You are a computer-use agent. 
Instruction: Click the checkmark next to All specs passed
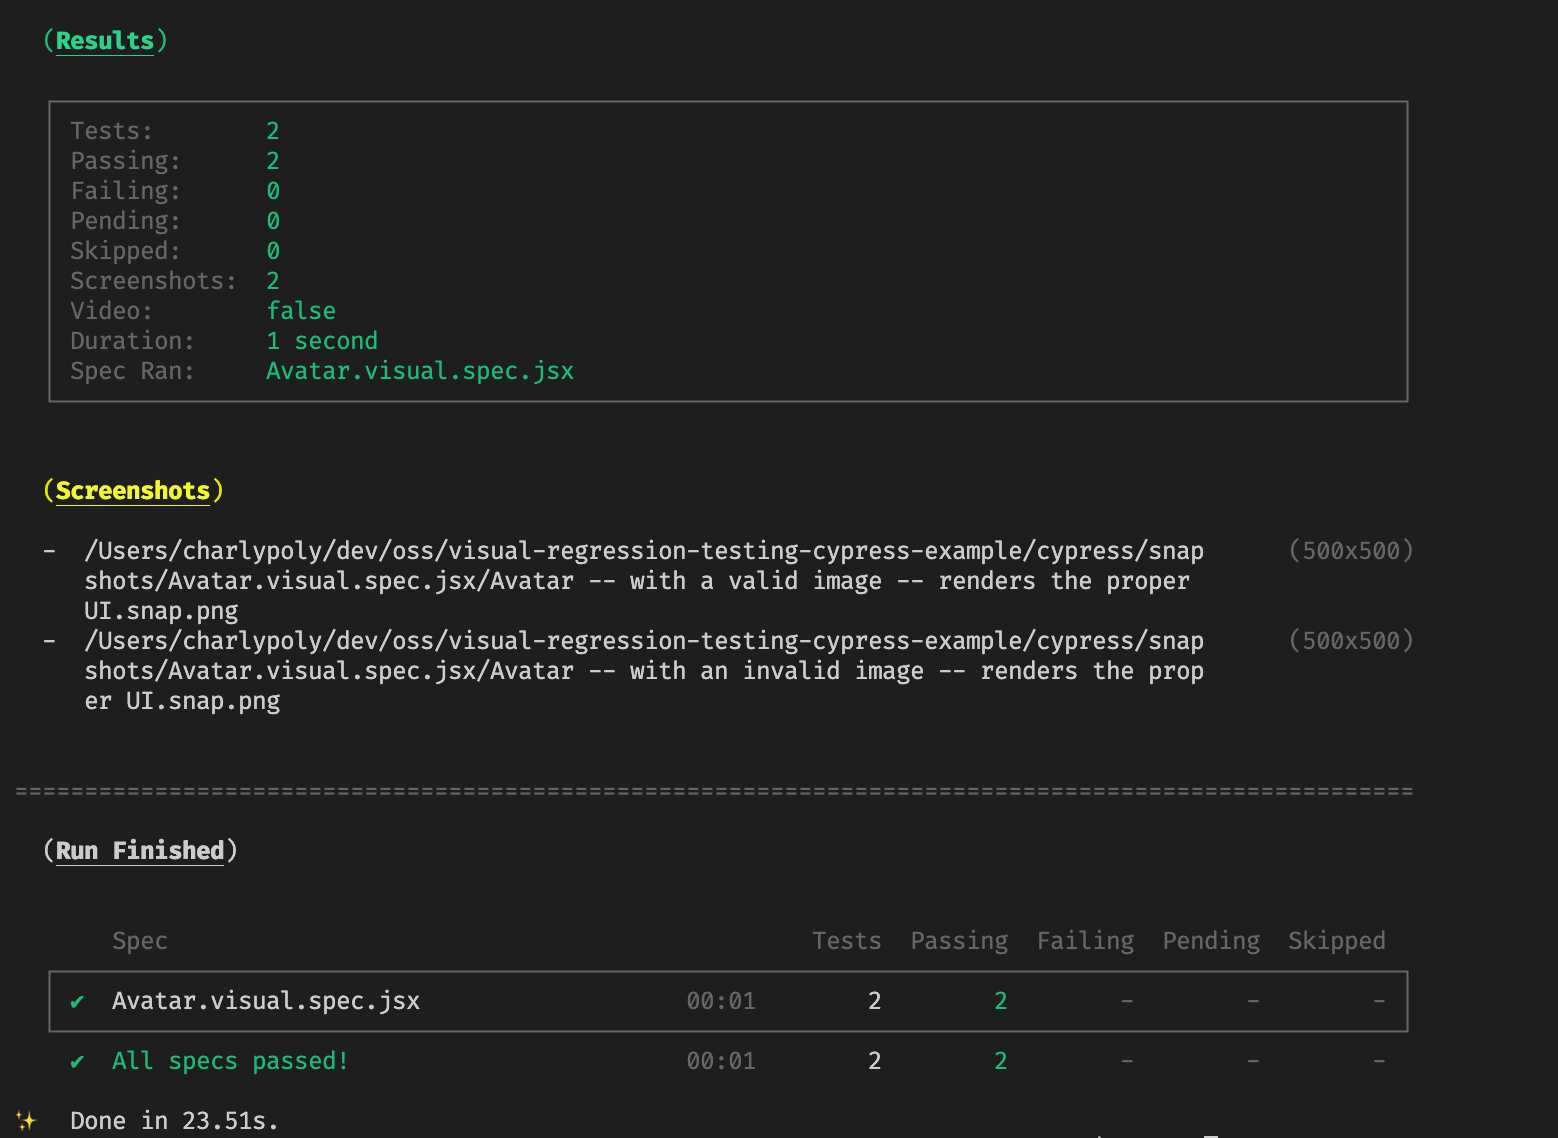coord(77,1061)
